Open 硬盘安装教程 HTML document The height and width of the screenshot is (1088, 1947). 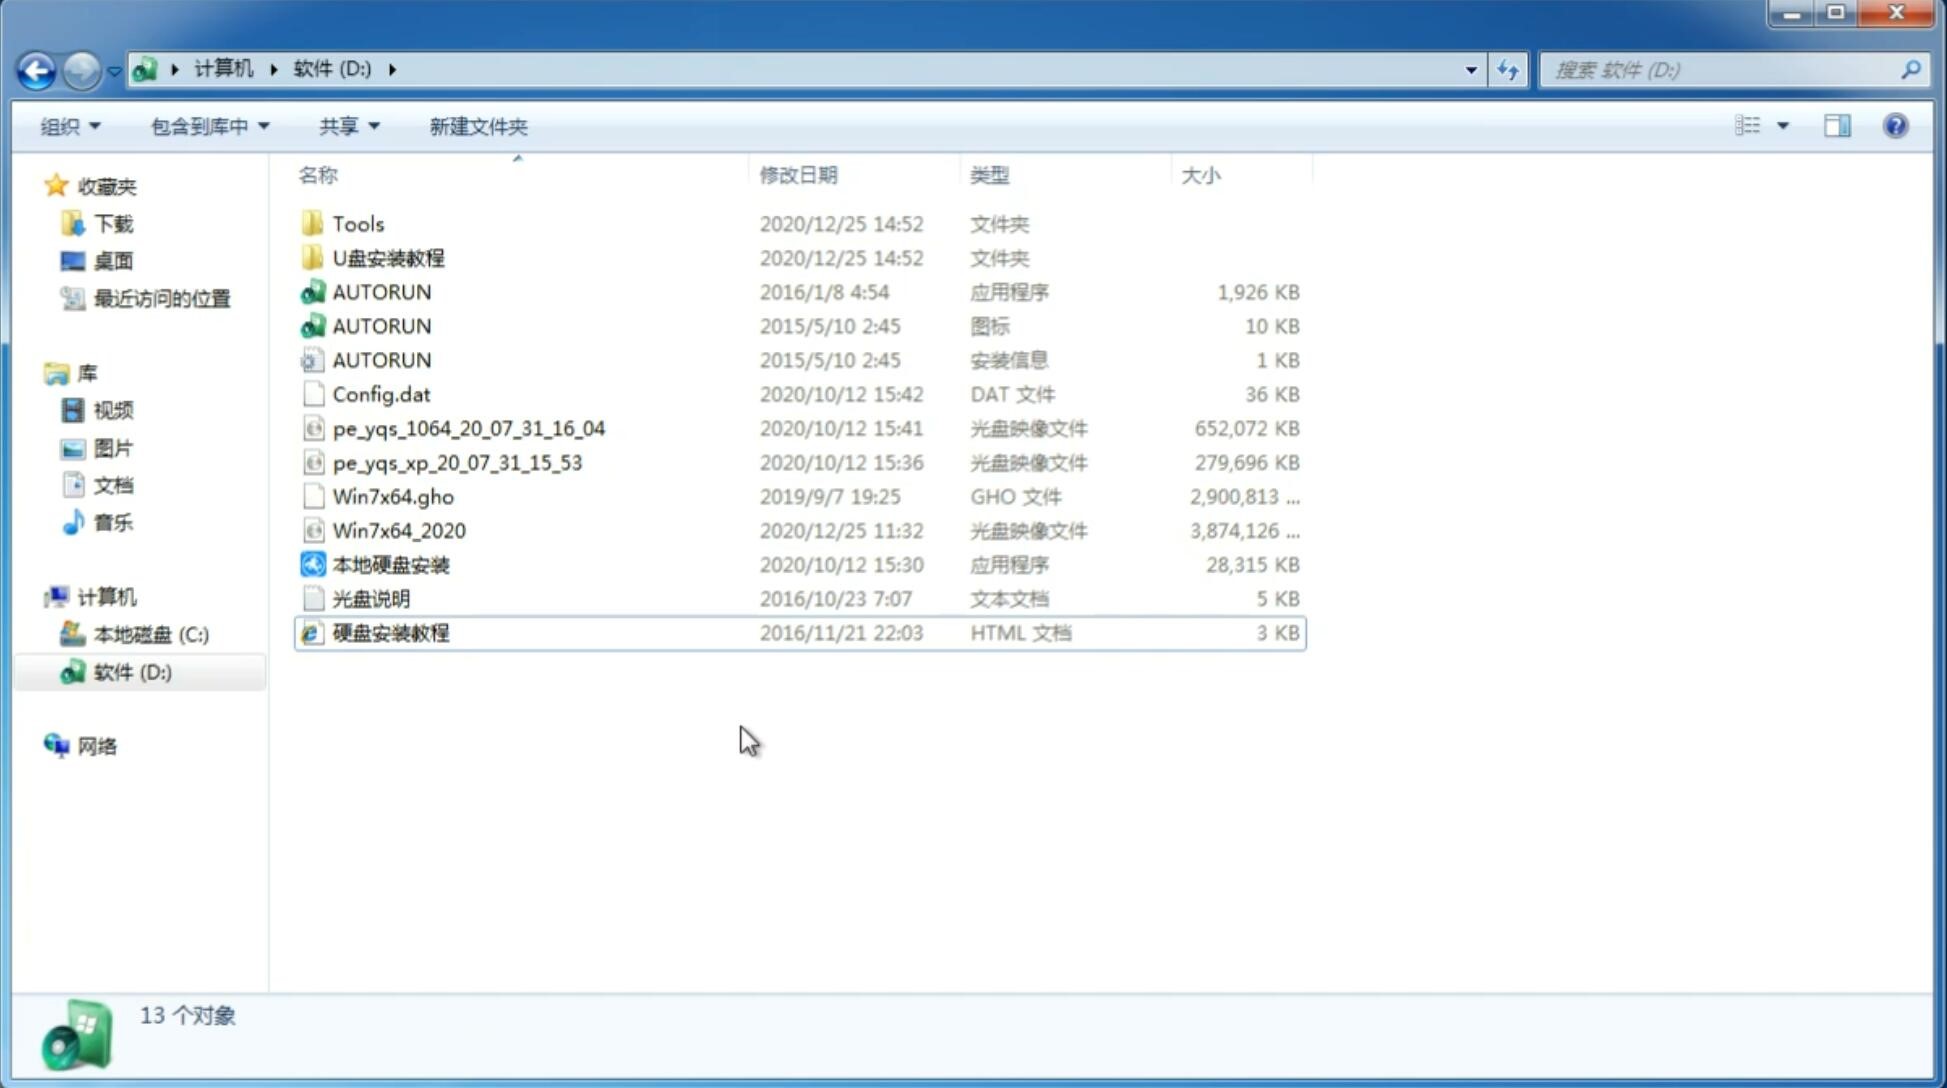(390, 632)
